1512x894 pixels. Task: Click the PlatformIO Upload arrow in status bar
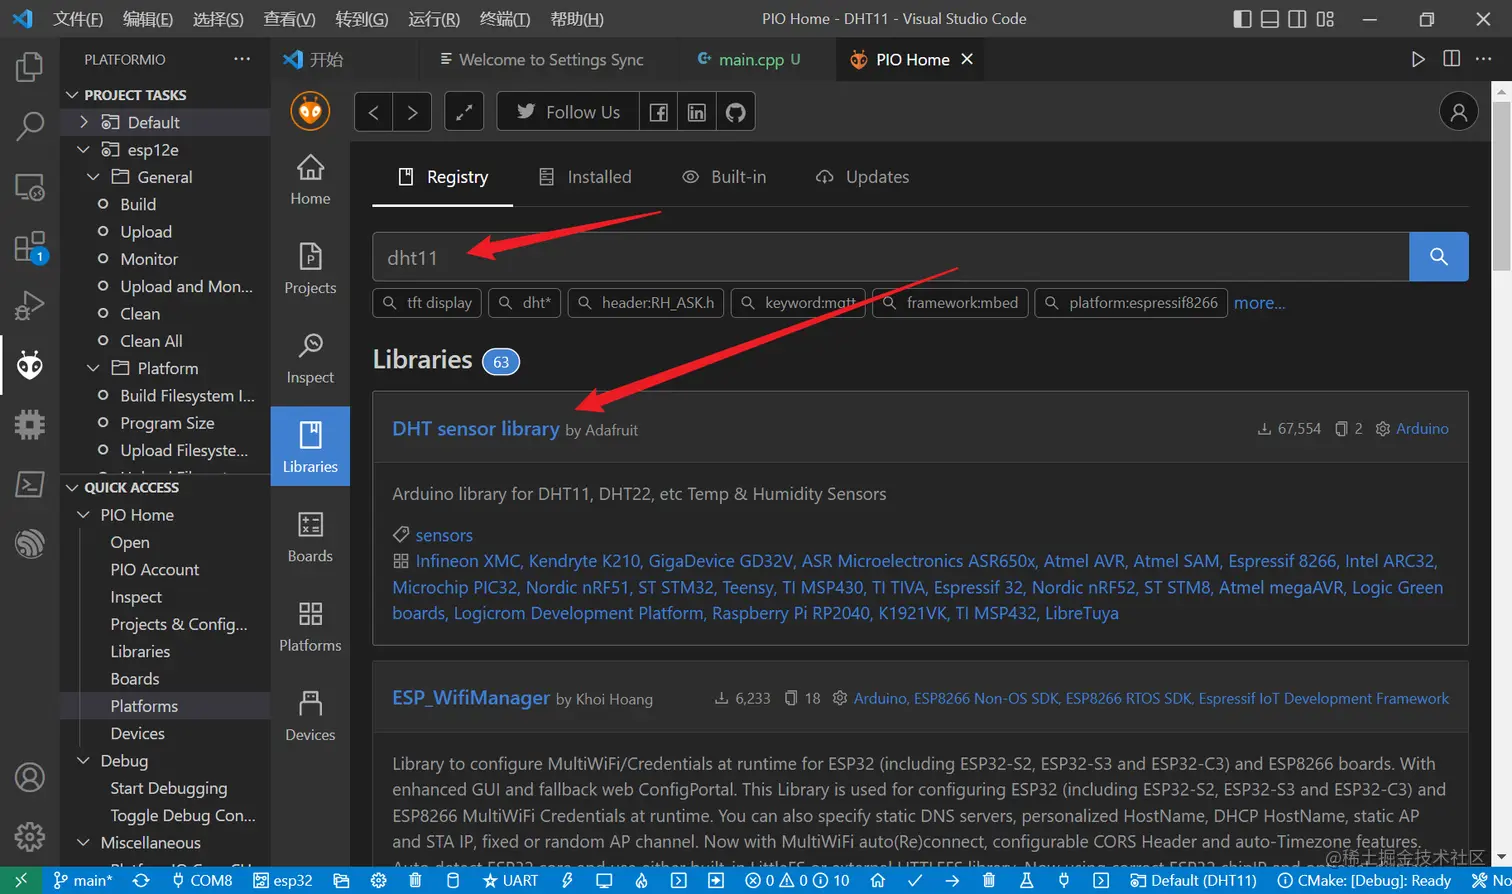pos(952,880)
